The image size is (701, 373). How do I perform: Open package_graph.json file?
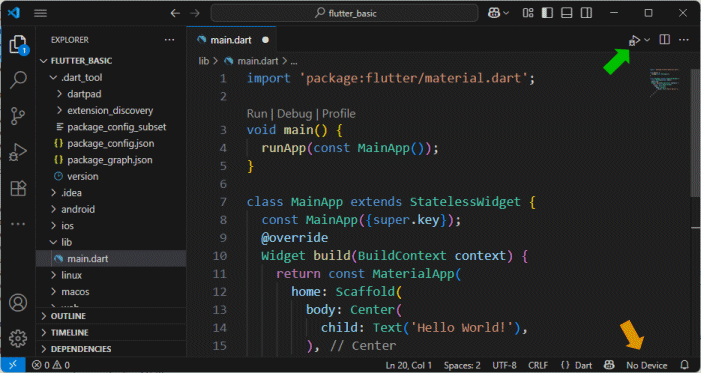point(111,160)
